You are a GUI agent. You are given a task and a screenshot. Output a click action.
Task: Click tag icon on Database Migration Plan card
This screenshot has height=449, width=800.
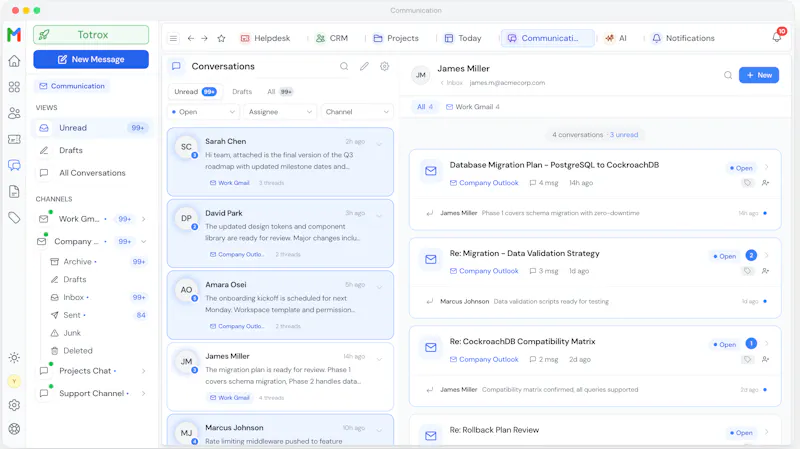pos(747,183)
